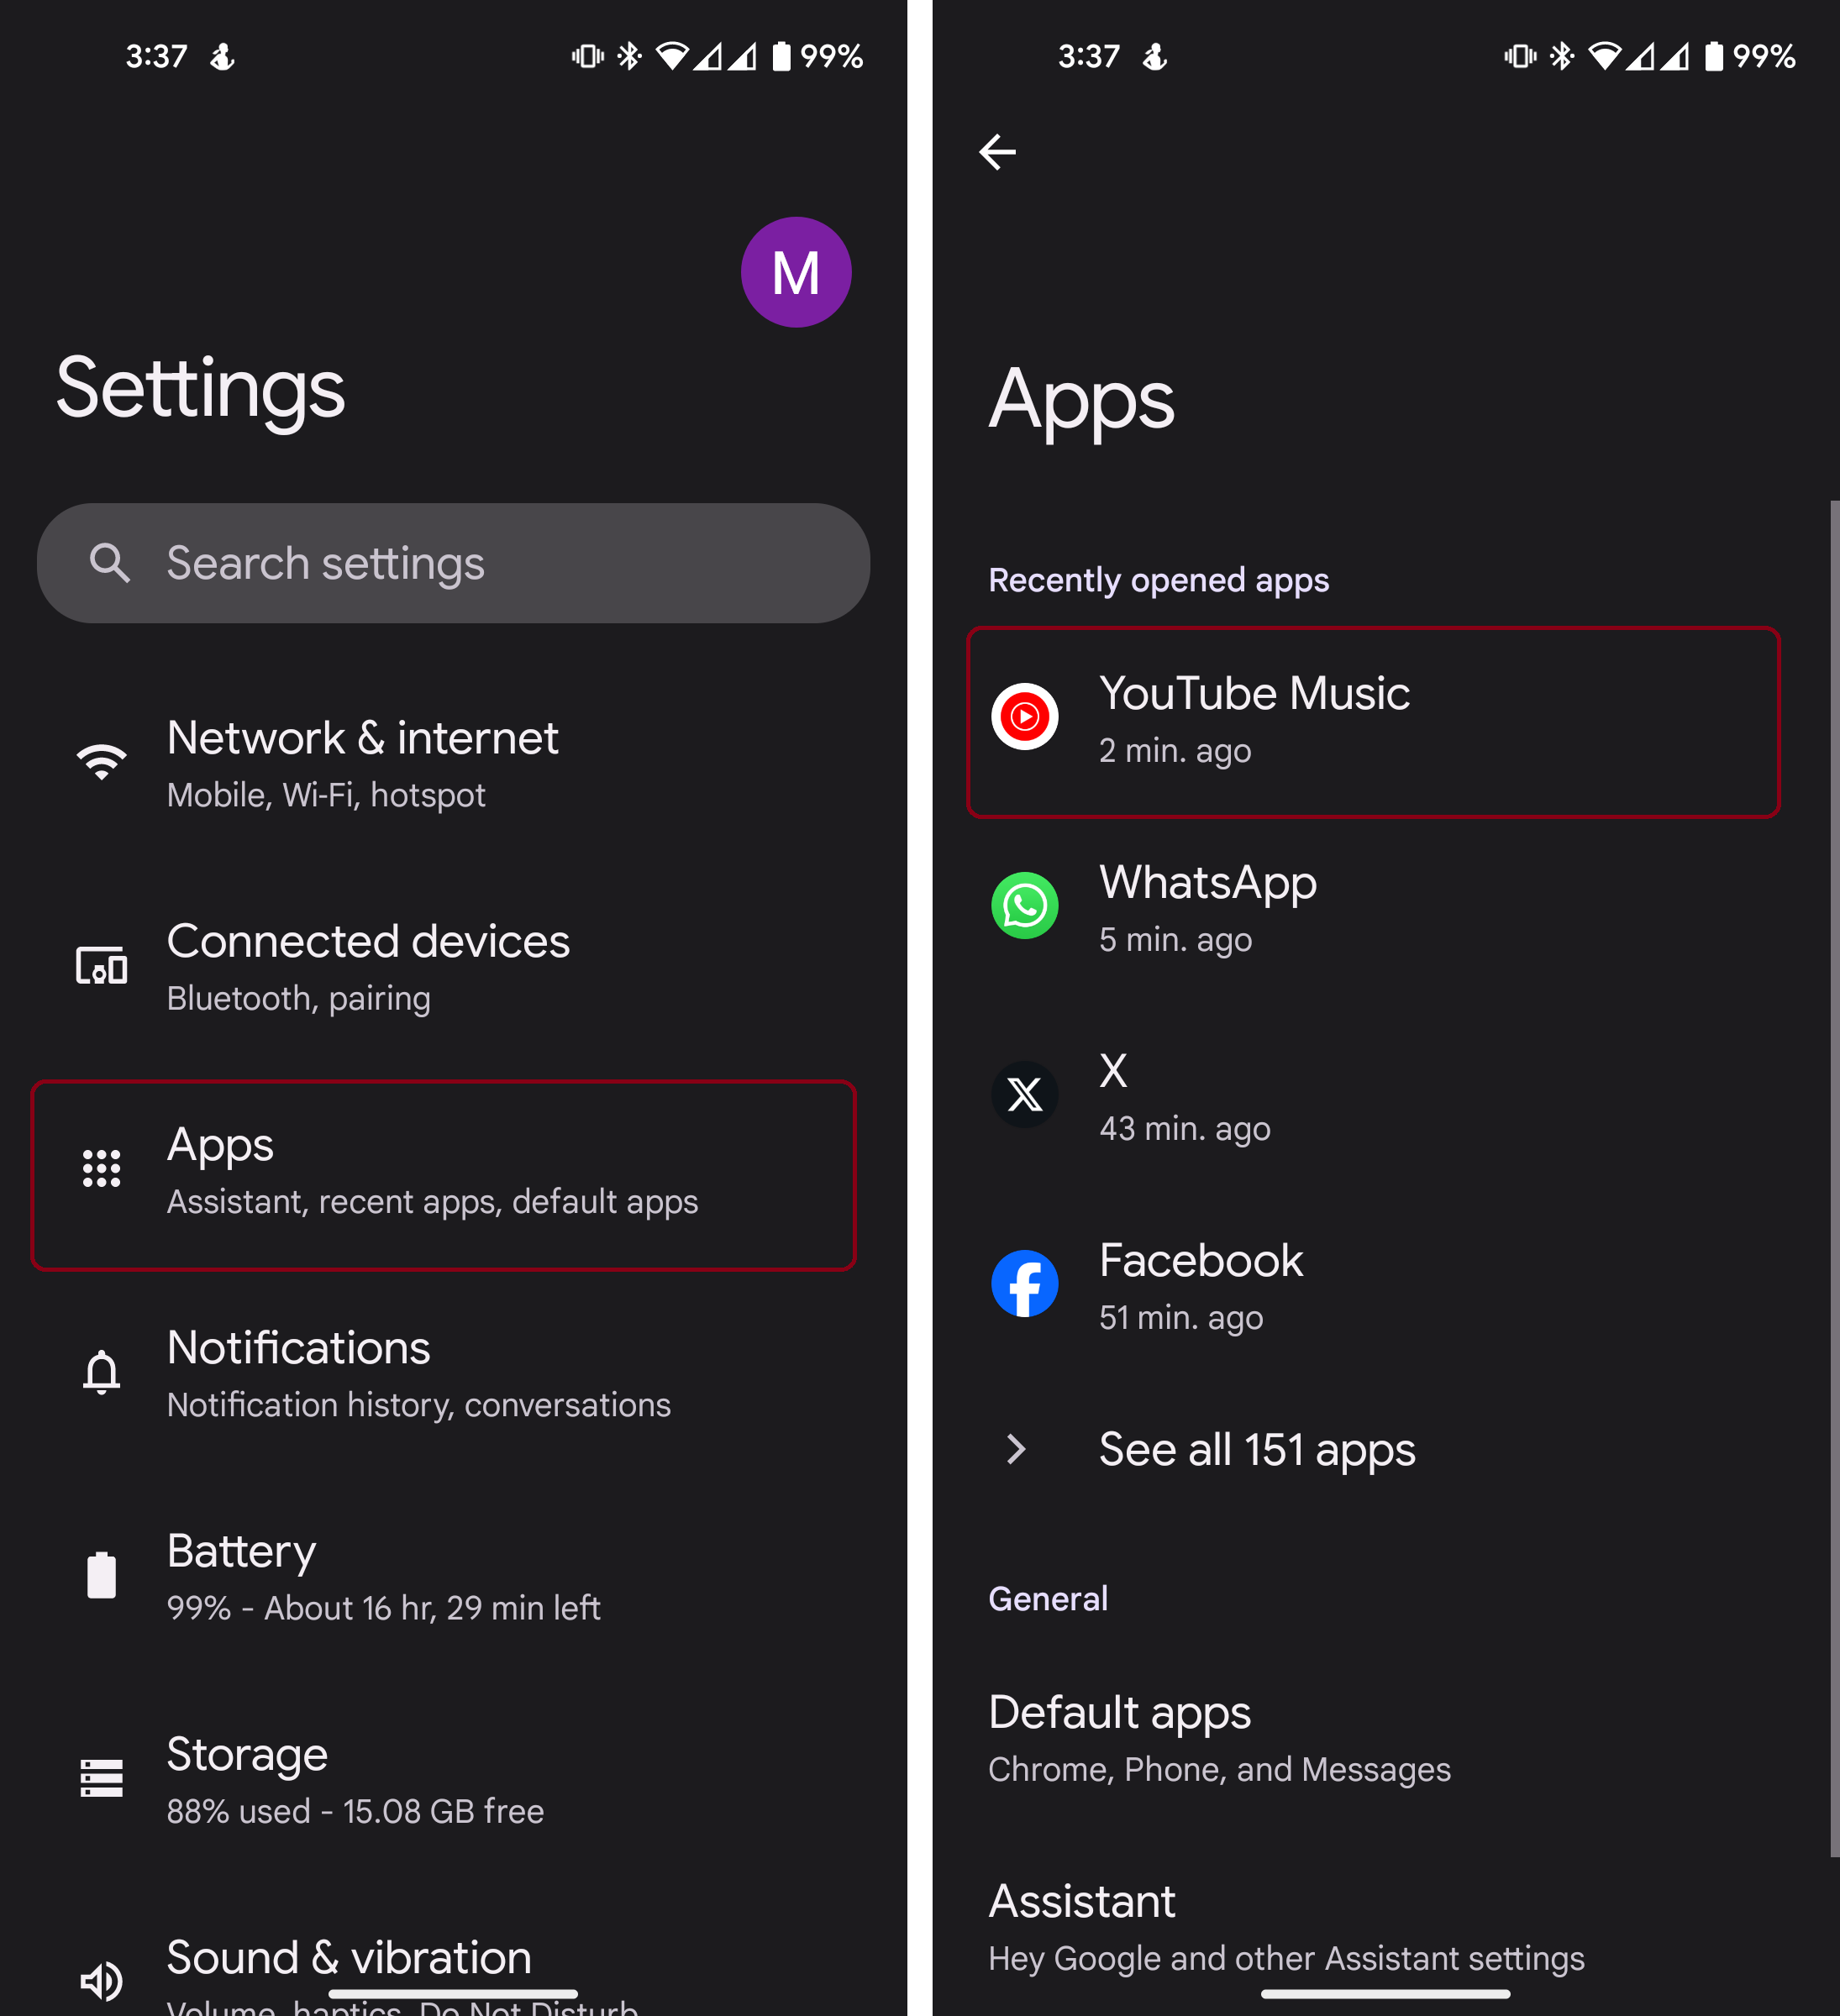The width and height of the screenshot is (1840, 2016).
Task: Open Connected devices settings
Action: pos(444,967)
